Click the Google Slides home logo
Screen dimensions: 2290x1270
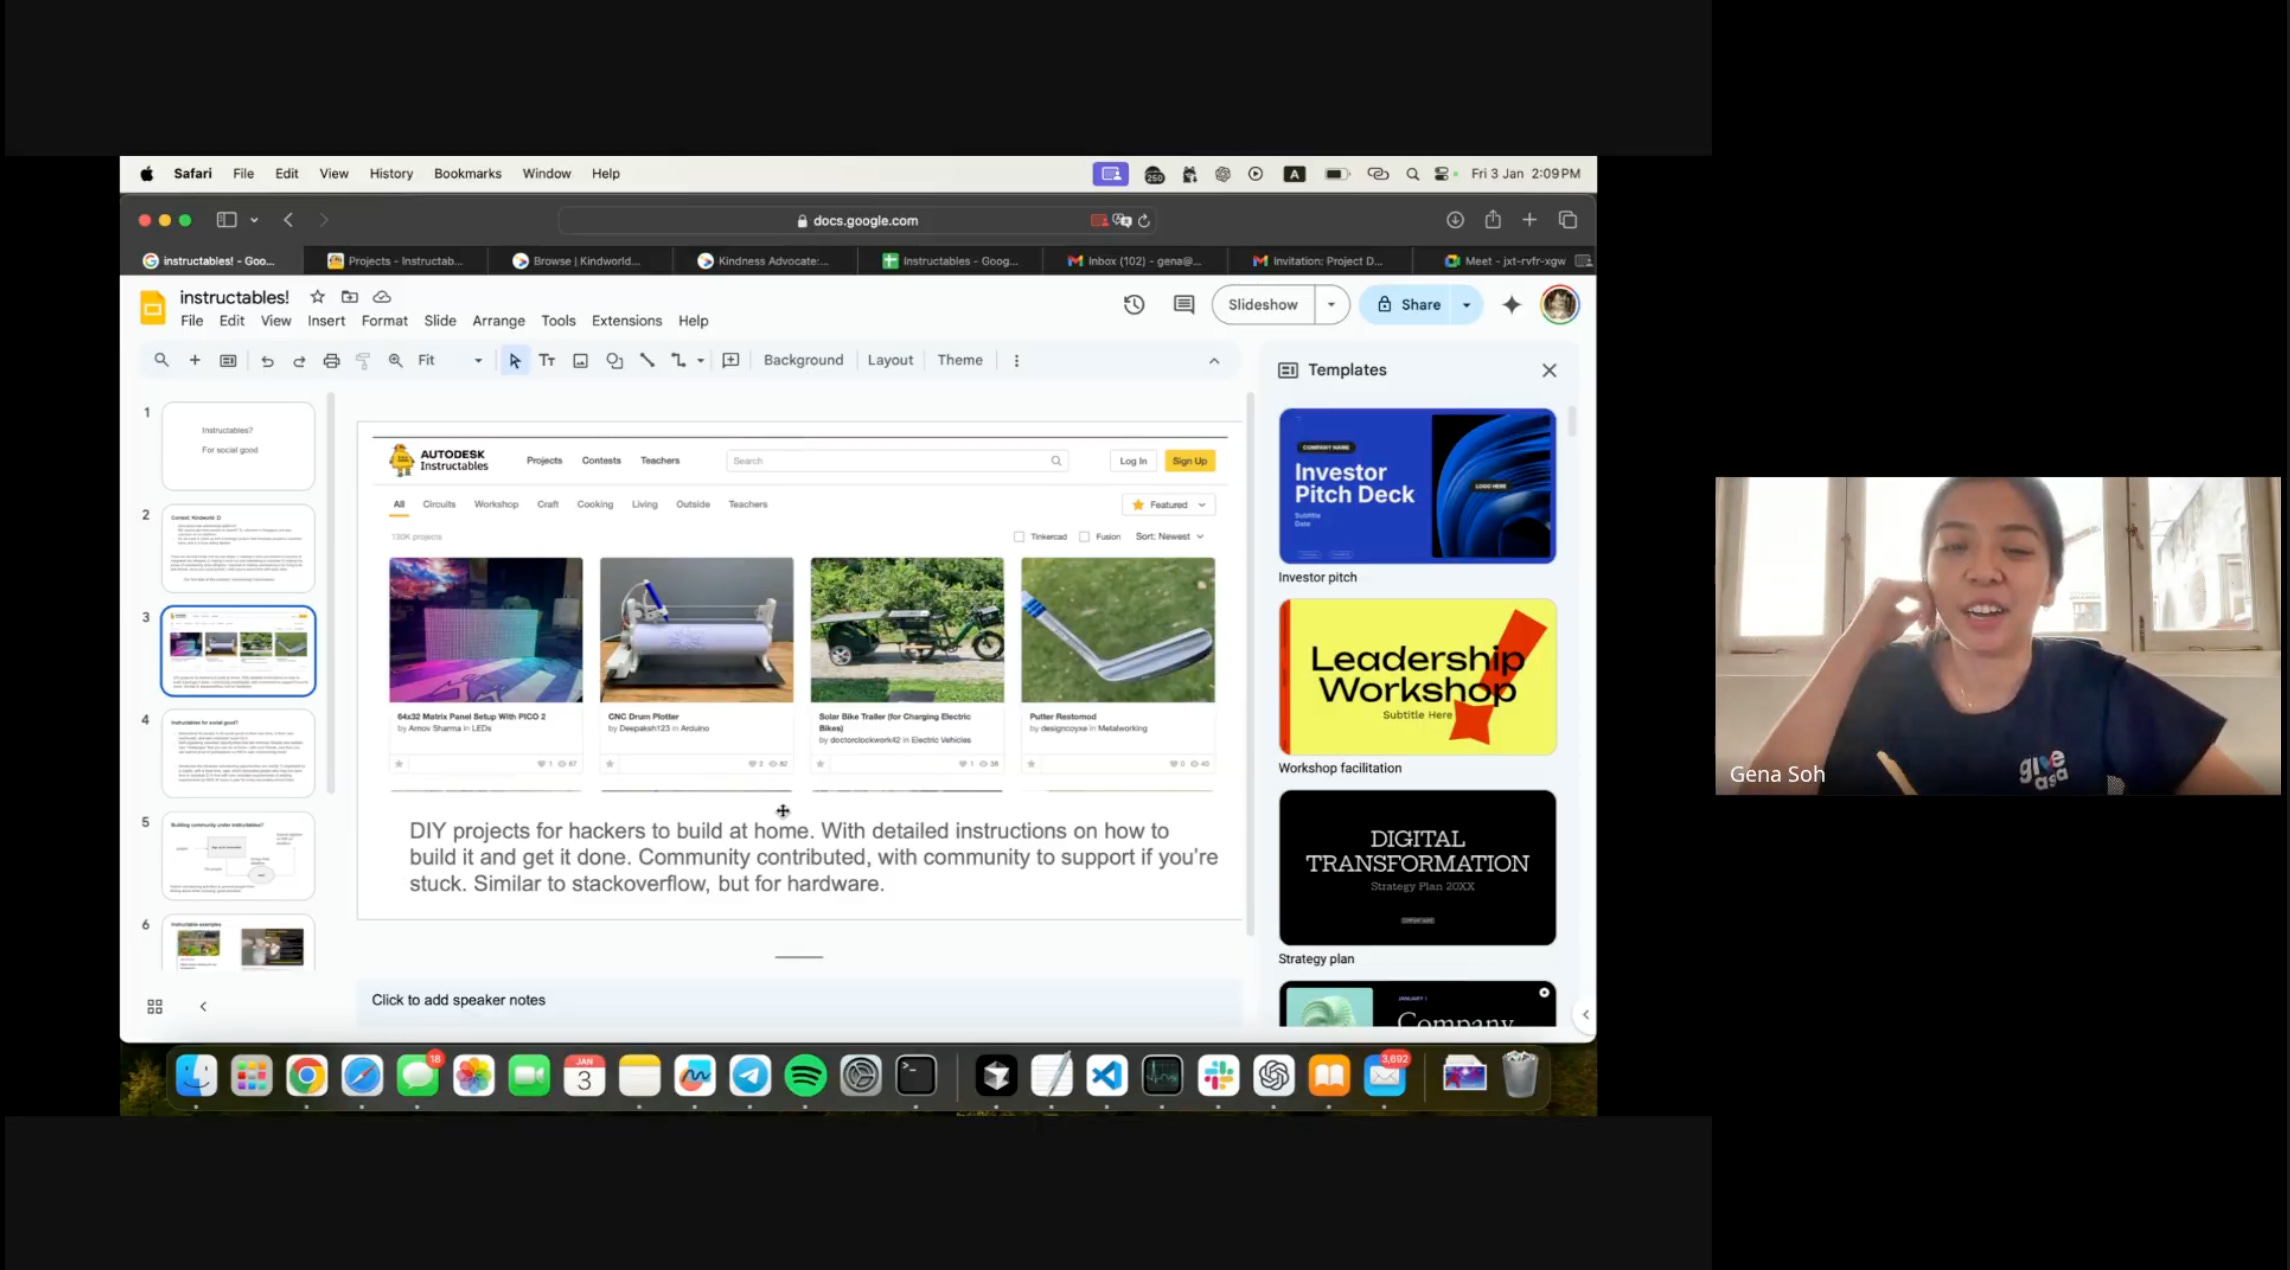152,307
